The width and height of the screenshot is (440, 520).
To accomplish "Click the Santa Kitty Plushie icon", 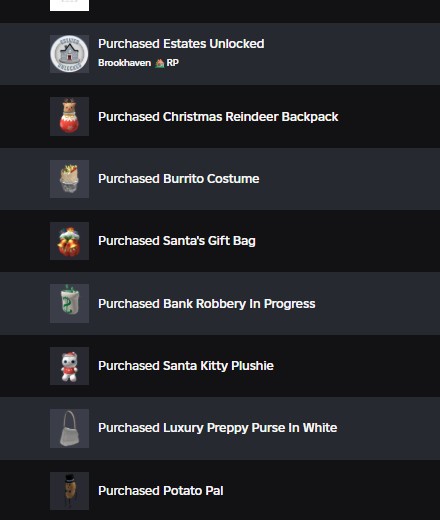I will [x=69, y=366].
